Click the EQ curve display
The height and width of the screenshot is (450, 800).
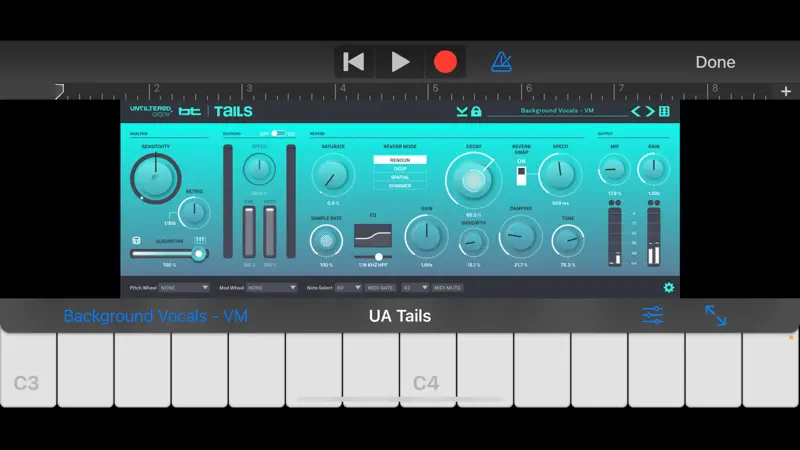[x=373, y=236]
